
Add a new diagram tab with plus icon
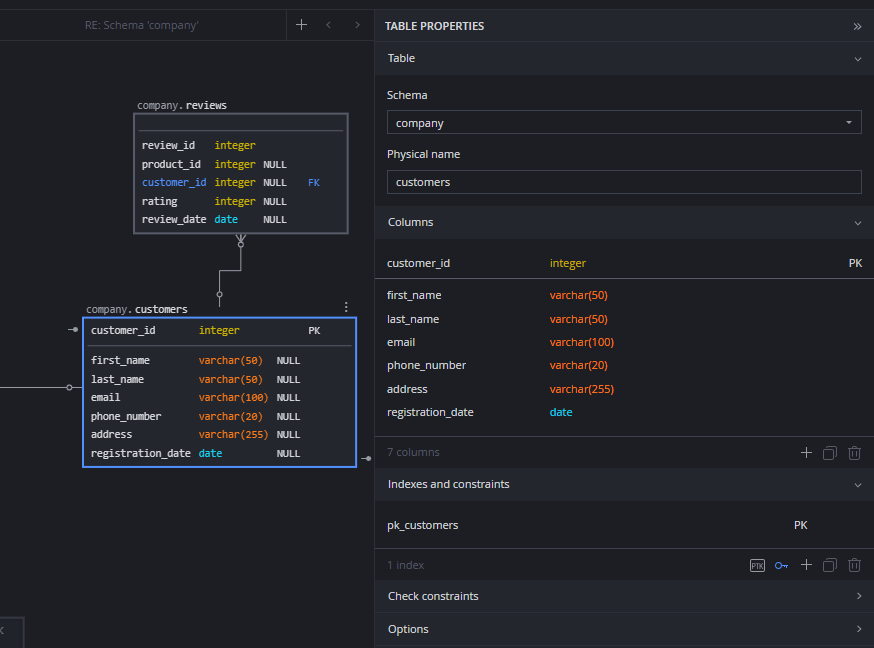click(301, 25)
